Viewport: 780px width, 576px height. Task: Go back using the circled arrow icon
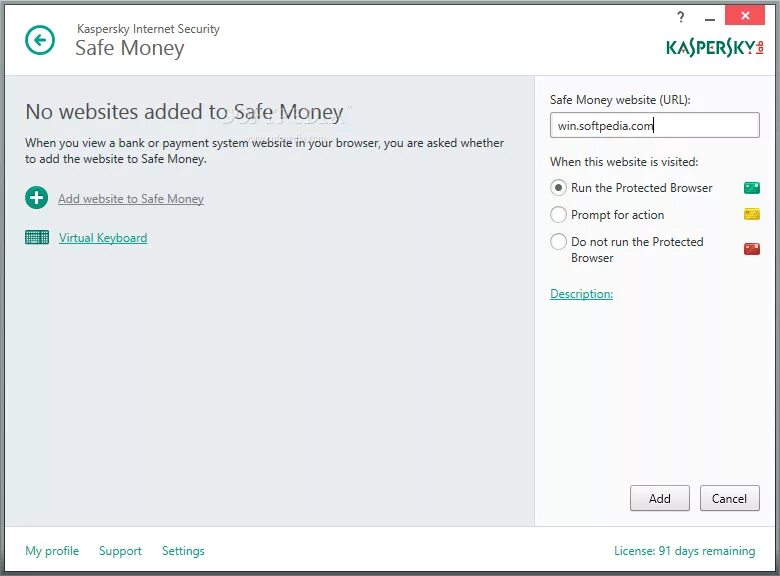point(40,40)
